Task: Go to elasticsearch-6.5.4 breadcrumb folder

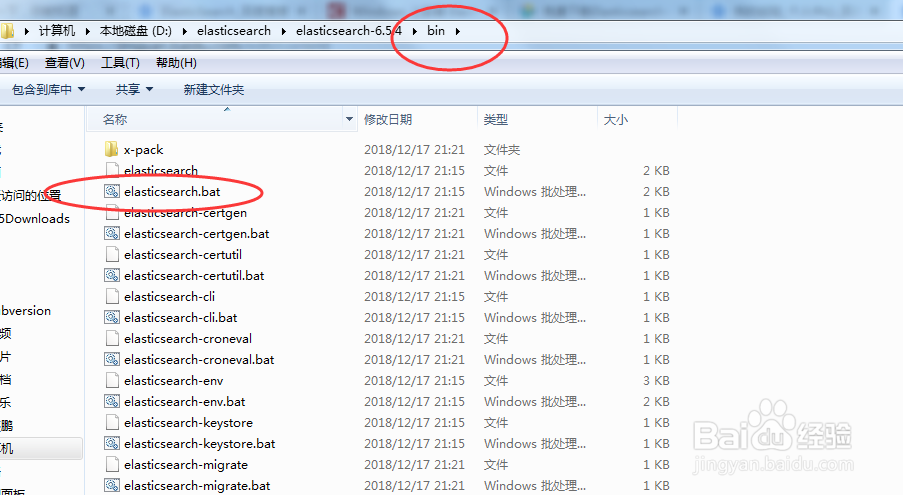Action: click(x=349, y=31)
